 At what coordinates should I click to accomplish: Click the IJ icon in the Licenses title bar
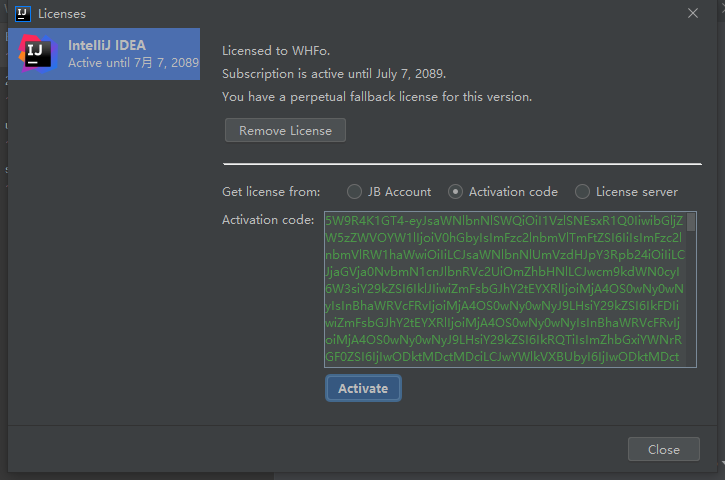(23, 14)
